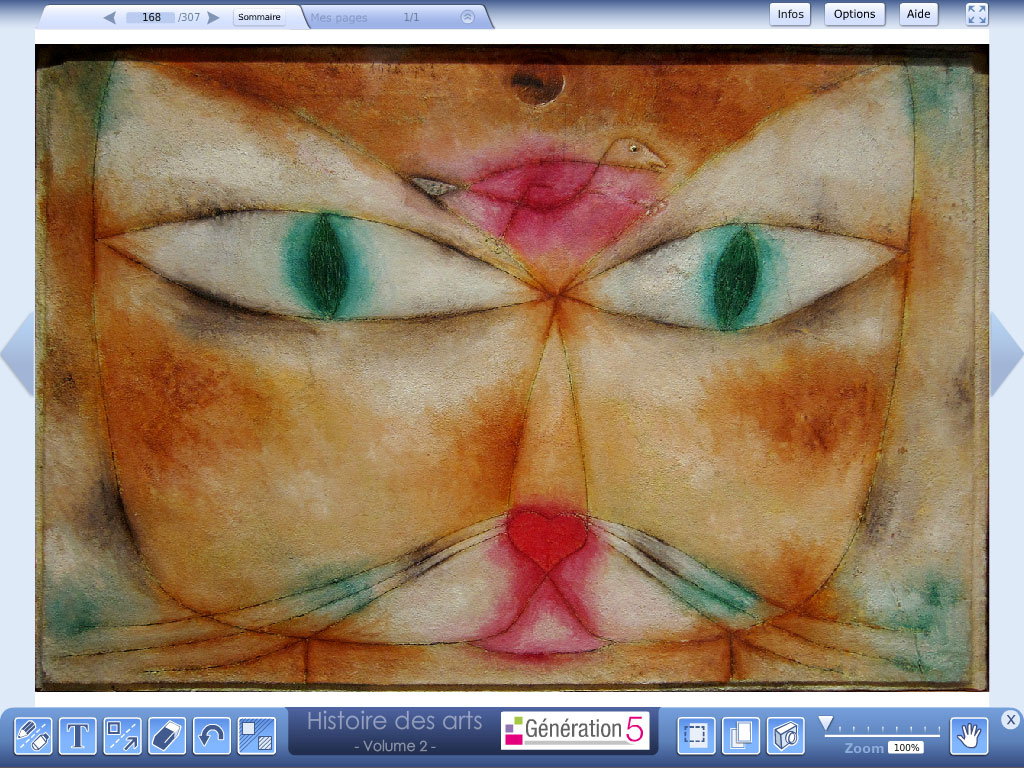Select the Text tool
Viewport: 1024px width, 768px height.
(77, 736)
